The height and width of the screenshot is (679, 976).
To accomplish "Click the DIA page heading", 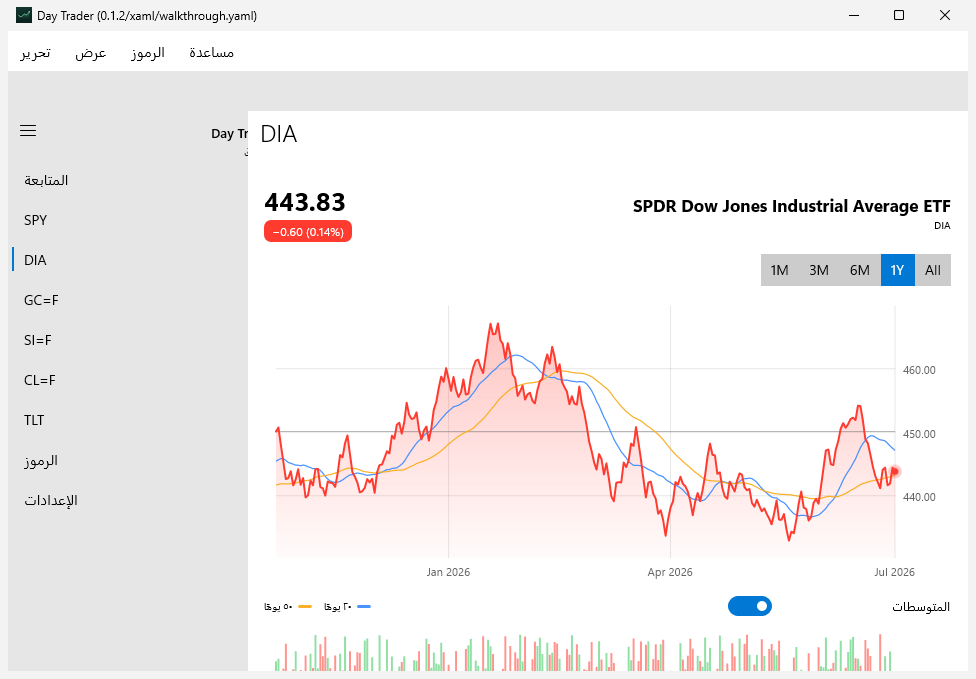I will (x=279, y=134).
